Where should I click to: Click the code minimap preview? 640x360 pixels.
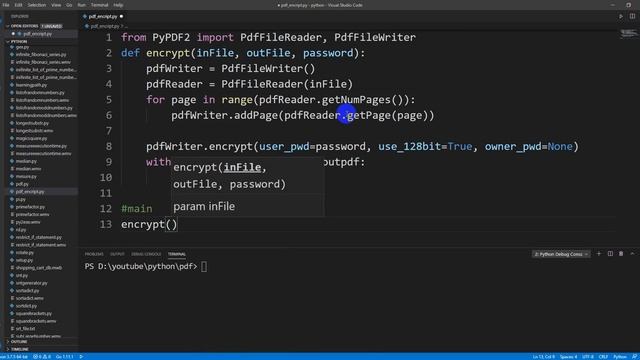click(629, 34)
